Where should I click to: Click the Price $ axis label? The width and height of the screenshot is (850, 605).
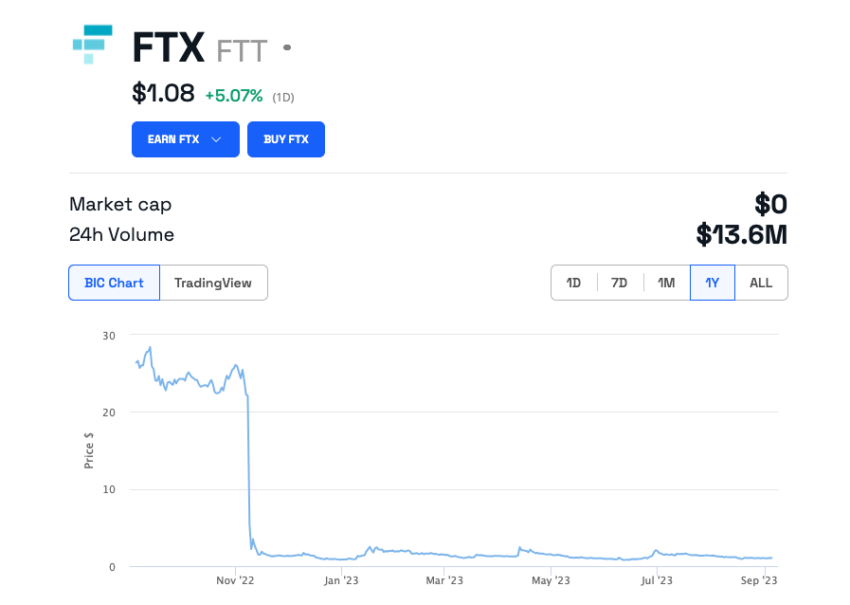[91, 452]
